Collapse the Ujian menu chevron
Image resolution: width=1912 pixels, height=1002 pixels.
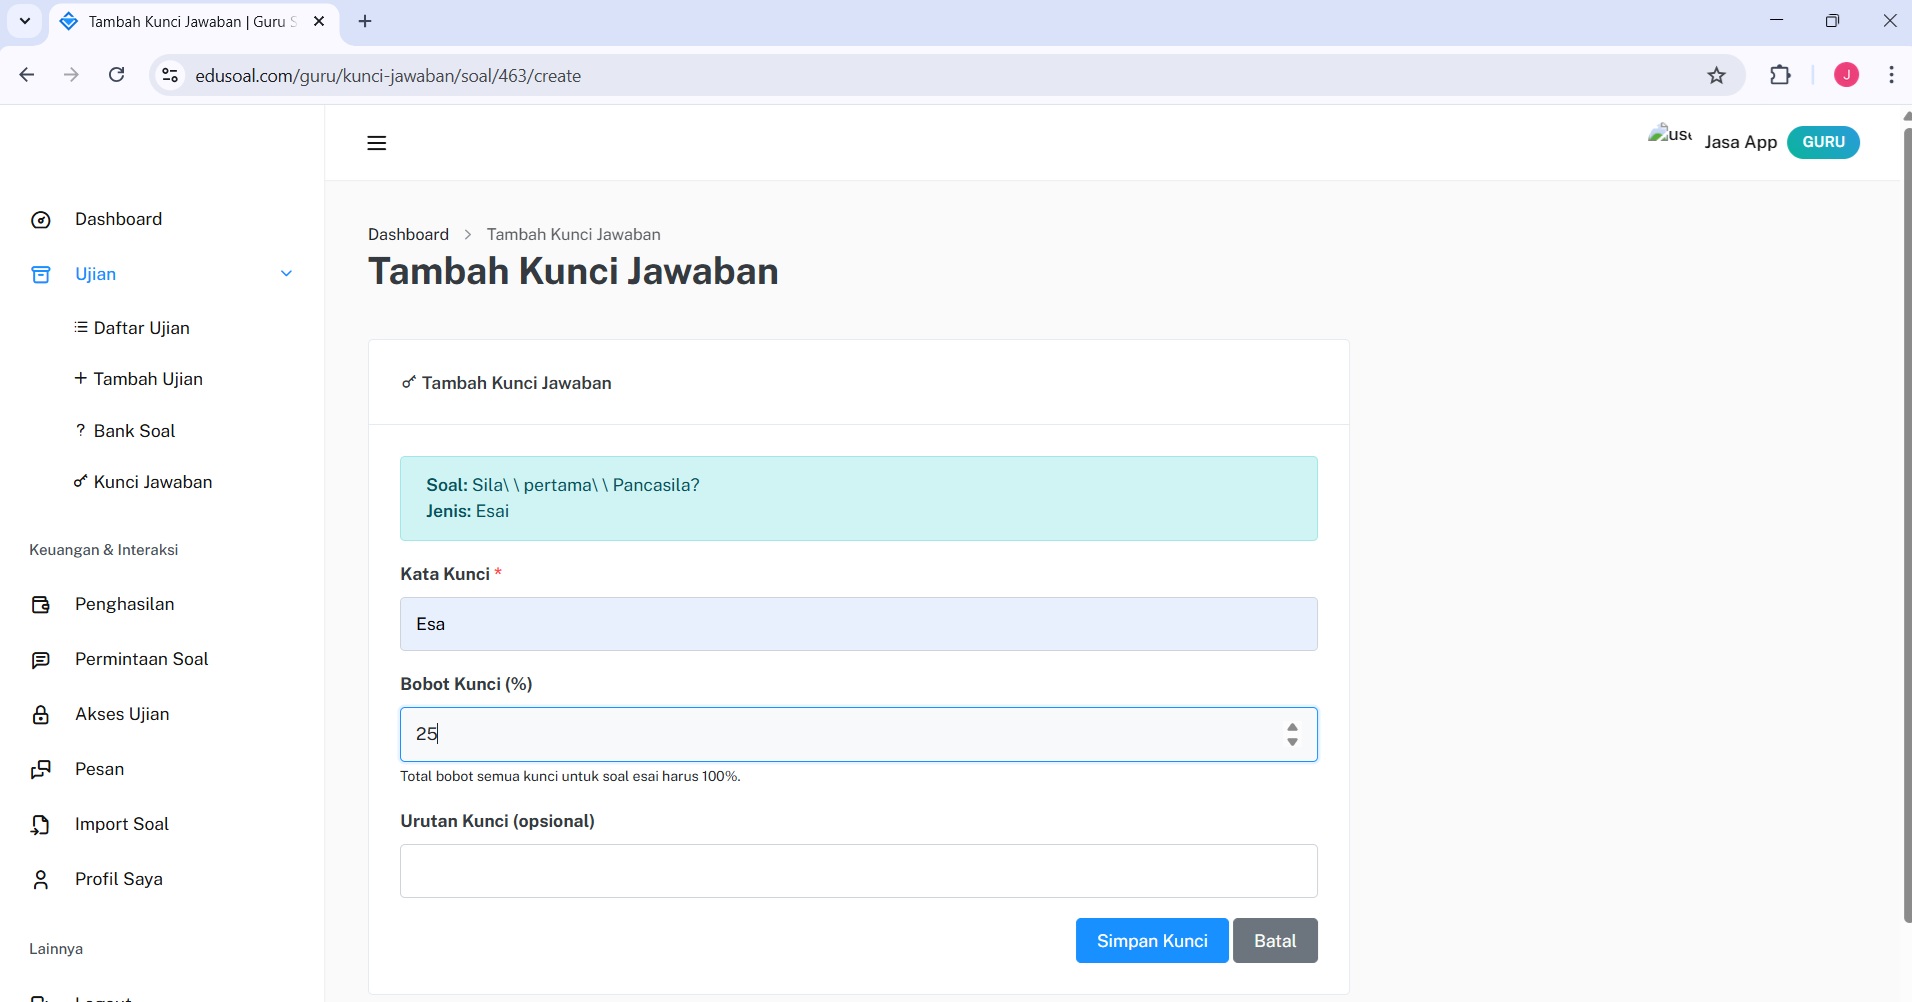[x=286, y=274]
